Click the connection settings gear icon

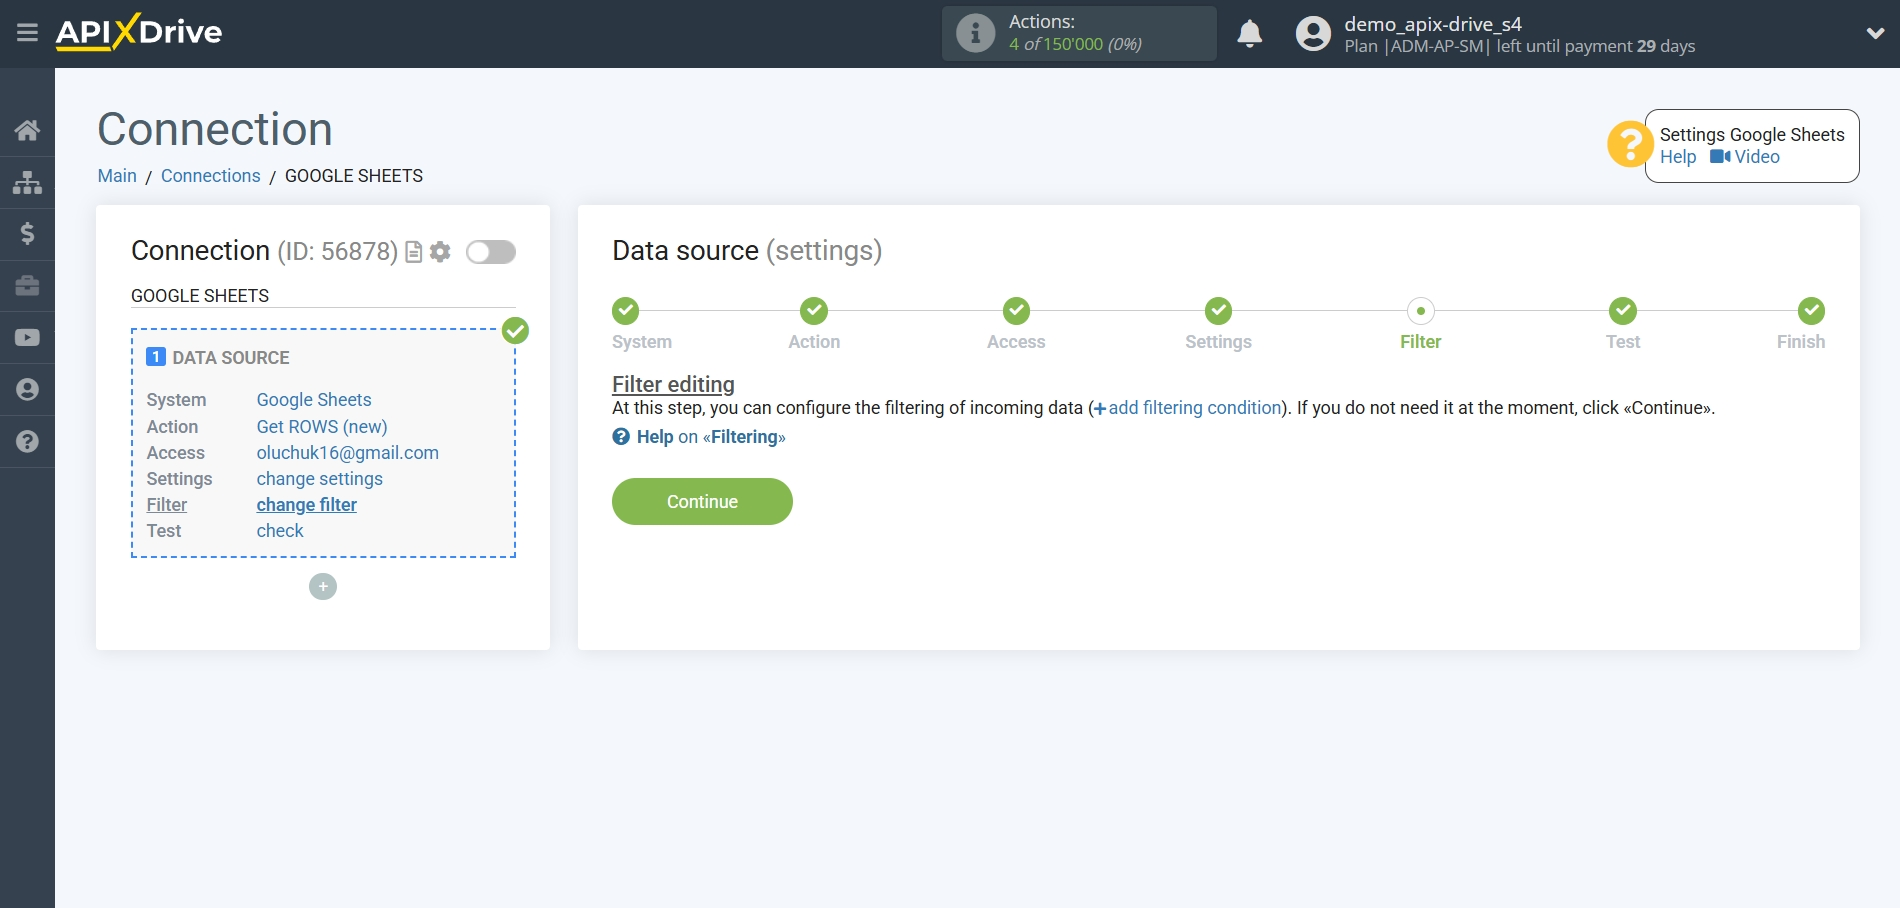(x=440, y=252)
